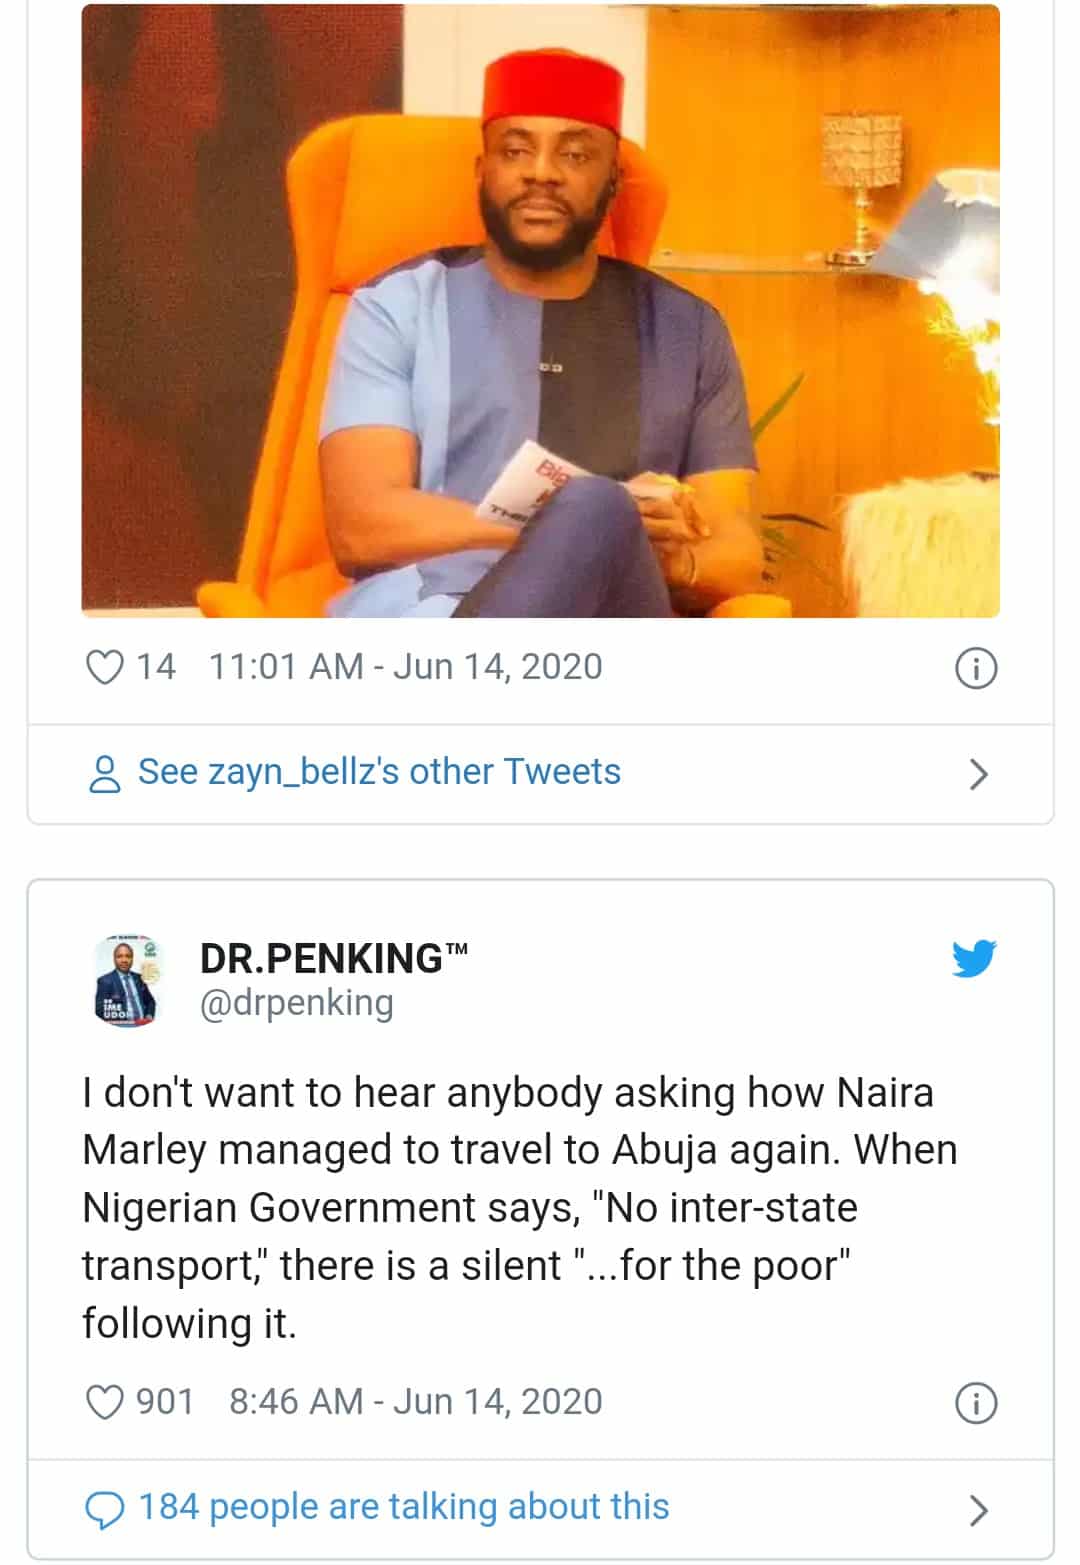Tap the 901 likes count
The image size is (1080, 1565).
(165, 1402)
